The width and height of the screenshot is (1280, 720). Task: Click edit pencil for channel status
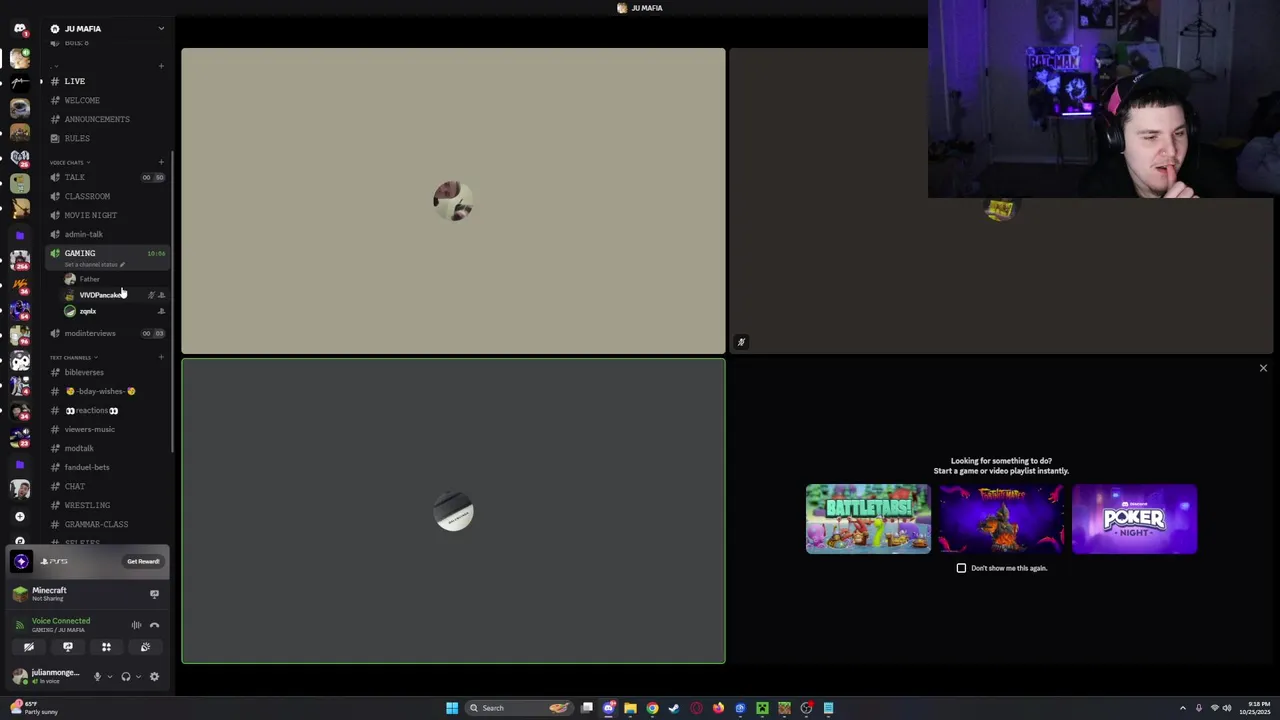[122, 264]
